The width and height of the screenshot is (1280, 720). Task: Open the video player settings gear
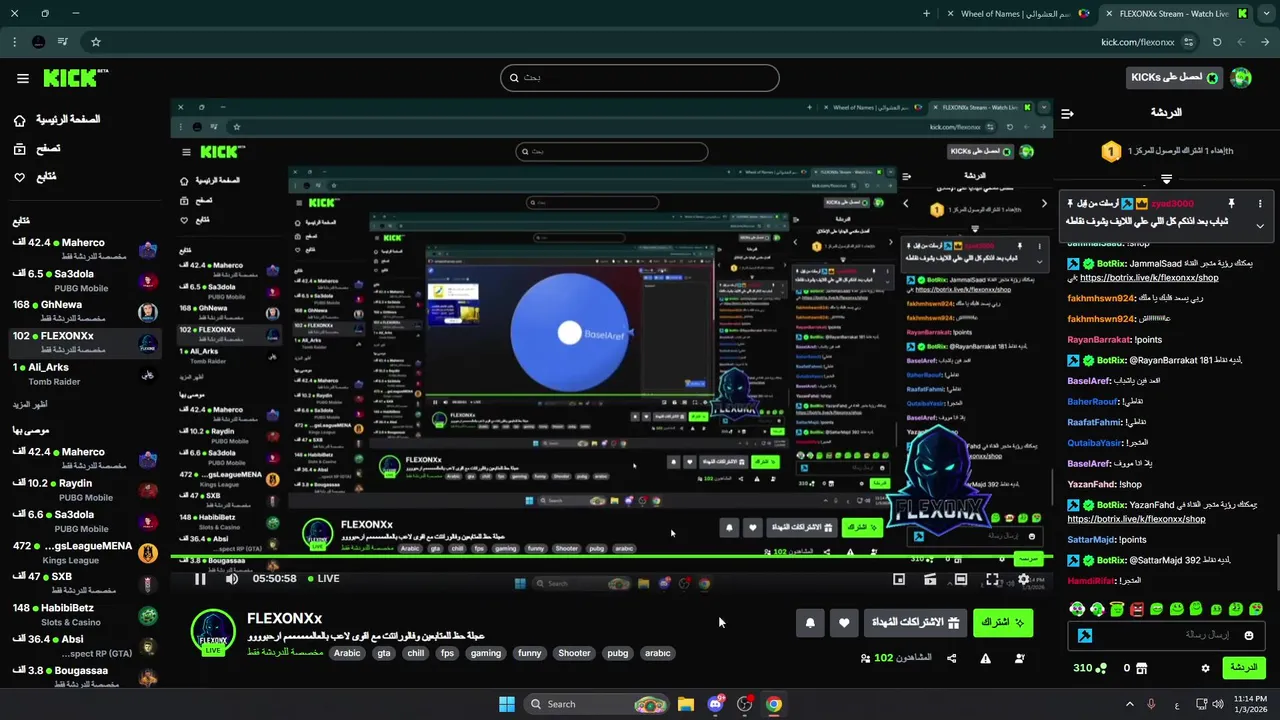tap(1023, 578)
